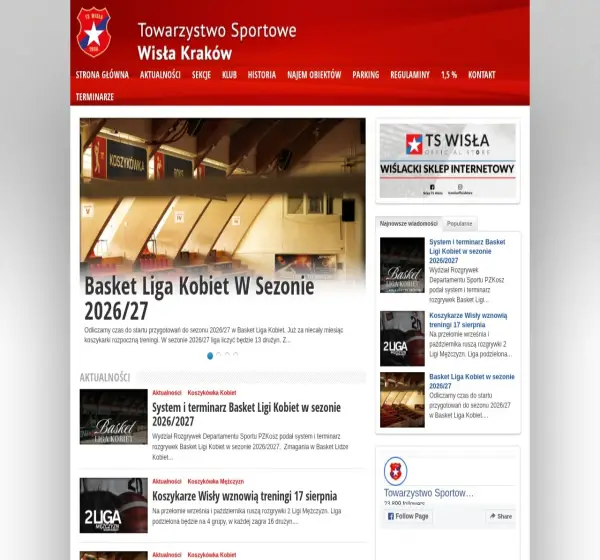Open the Aktualności section heading
Image resolution: width=600 pixels, height=560 pixels.
105,377
